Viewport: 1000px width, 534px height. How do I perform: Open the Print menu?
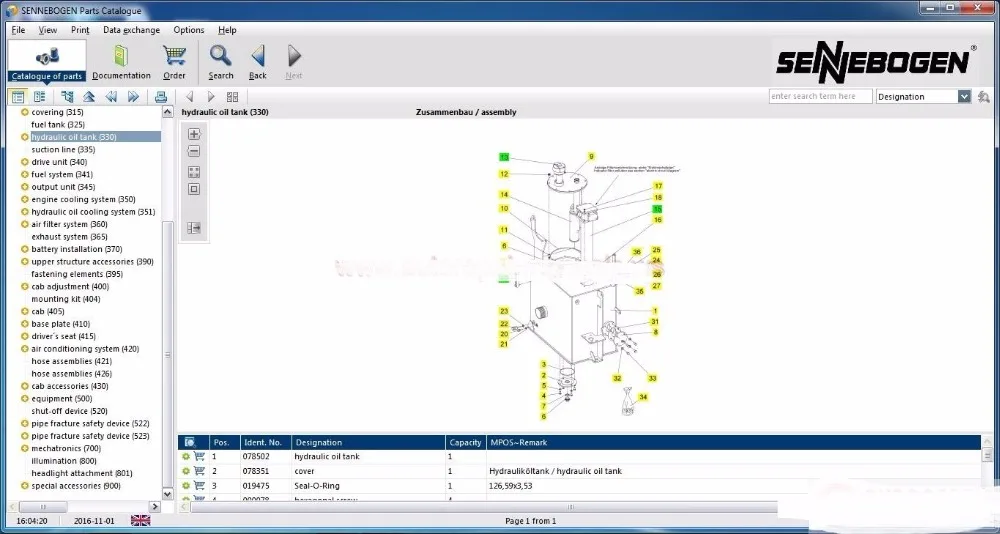click(x=80, y=30)
